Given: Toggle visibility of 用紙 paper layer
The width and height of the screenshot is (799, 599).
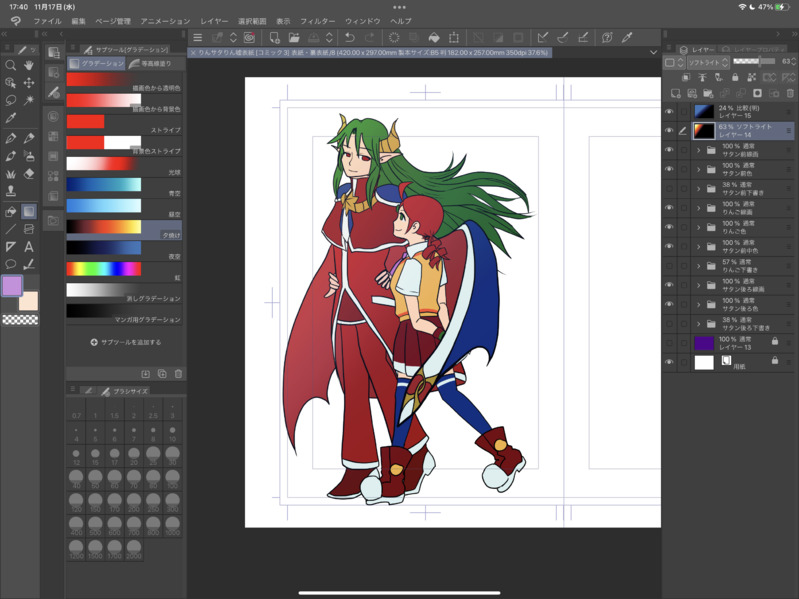Looking at the screenshot, I should pyautogui.click(x=669, y=362).
